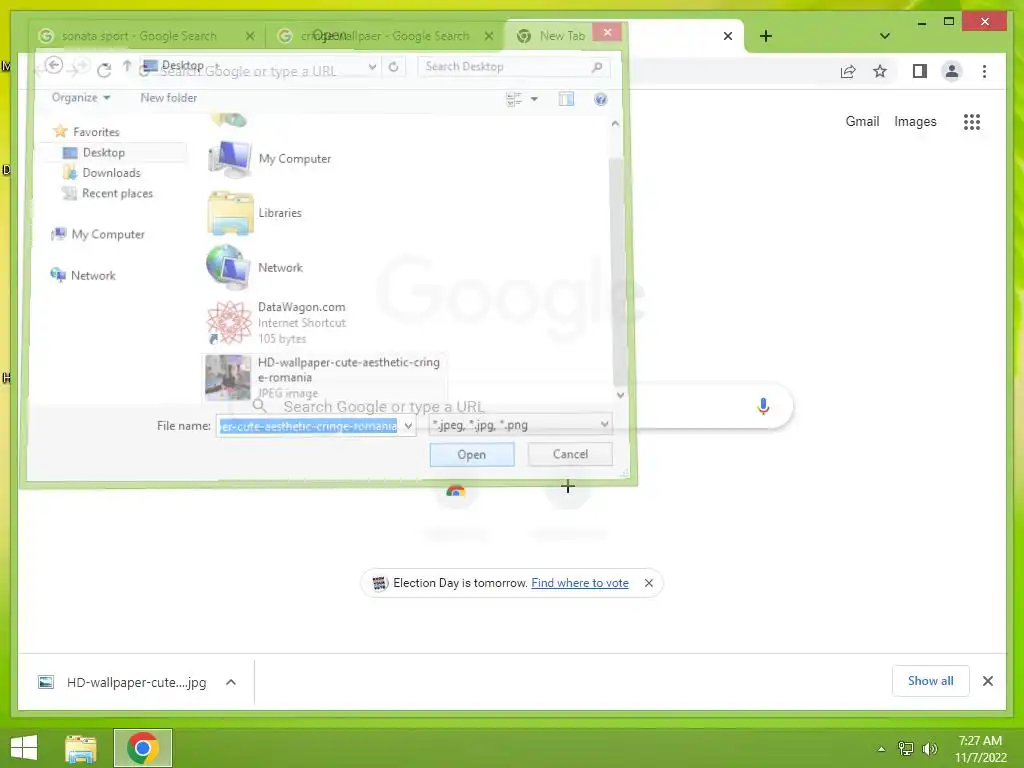Open the Chrome profile avatar

coord(952,71)
